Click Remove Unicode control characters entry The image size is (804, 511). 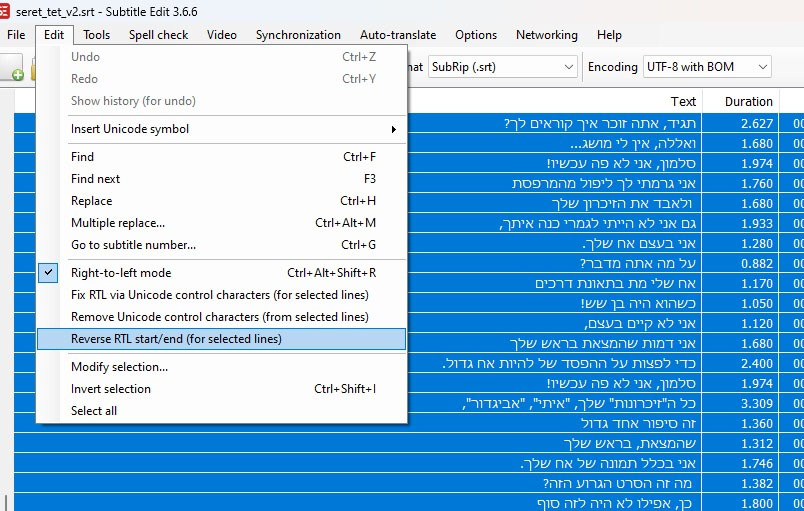click(x=219, y=317)
